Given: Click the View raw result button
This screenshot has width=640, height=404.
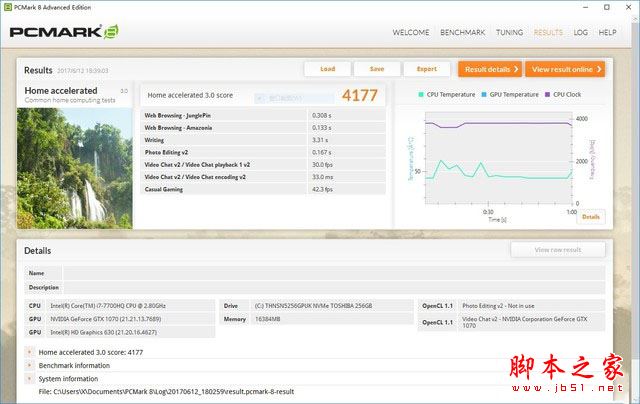Looking at the screenshot, I should [x=558, y=250].
